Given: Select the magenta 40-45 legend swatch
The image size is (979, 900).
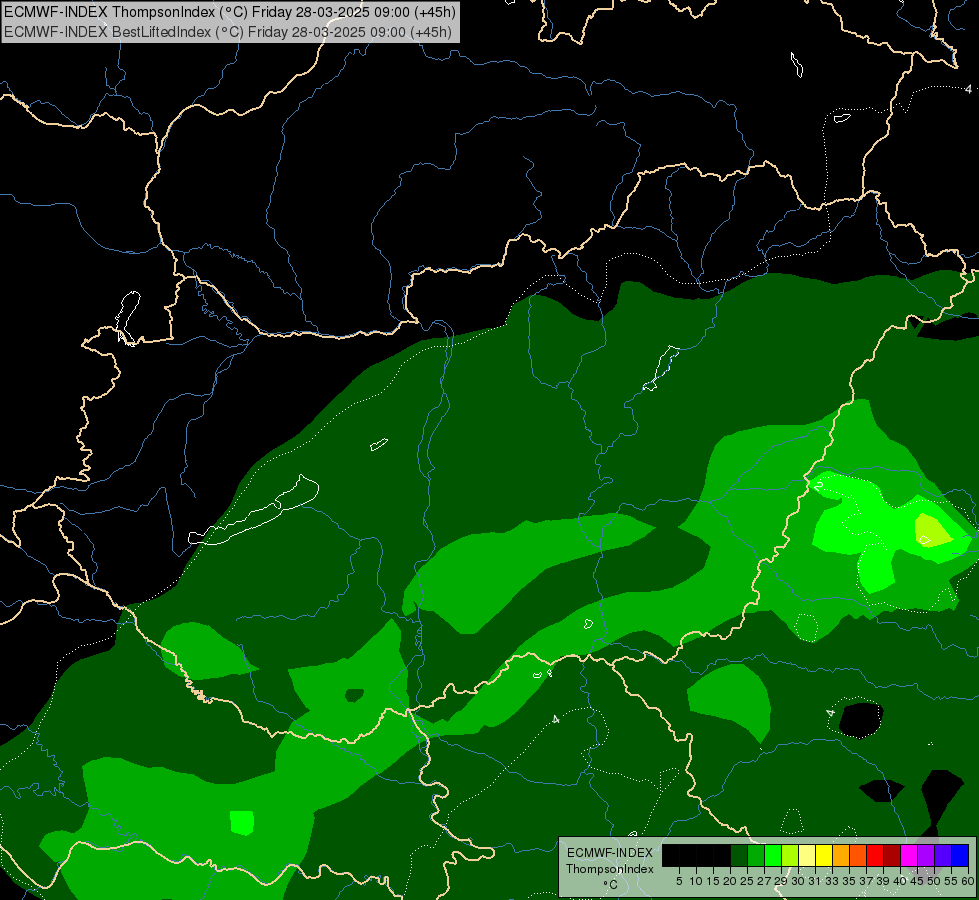Looking at the screenshot, I should tap(908, 855).
